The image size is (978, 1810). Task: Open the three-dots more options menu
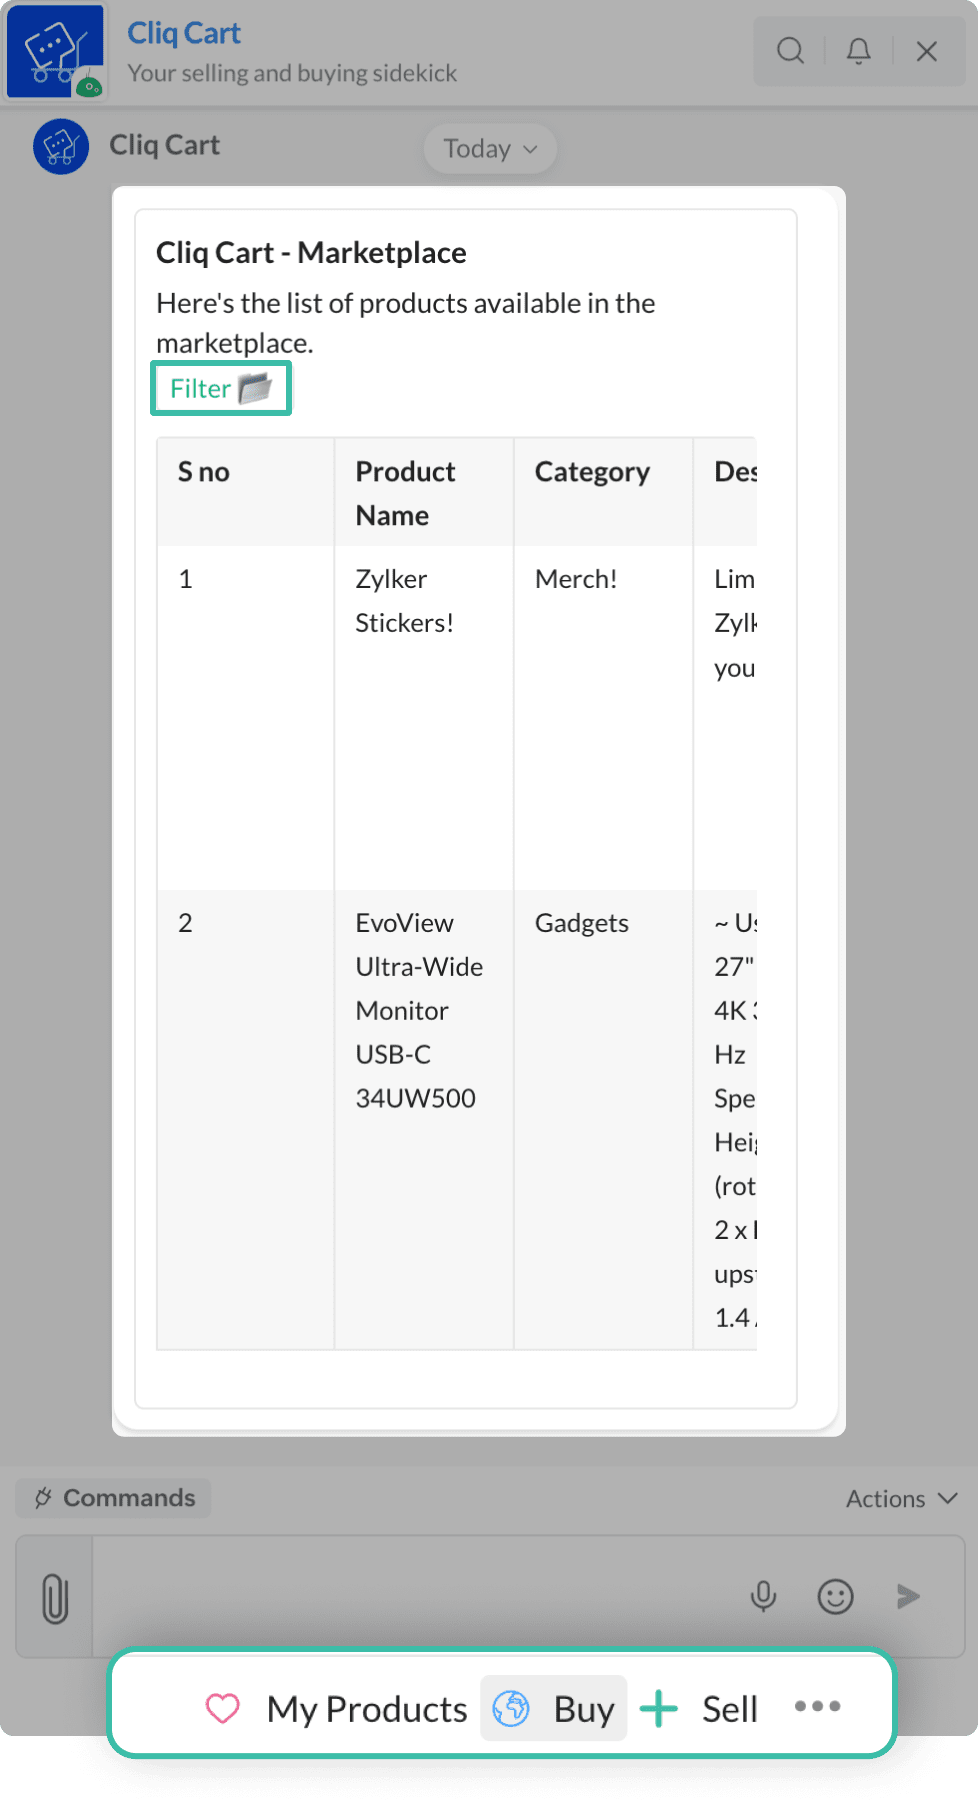[x=817, y=1707]
